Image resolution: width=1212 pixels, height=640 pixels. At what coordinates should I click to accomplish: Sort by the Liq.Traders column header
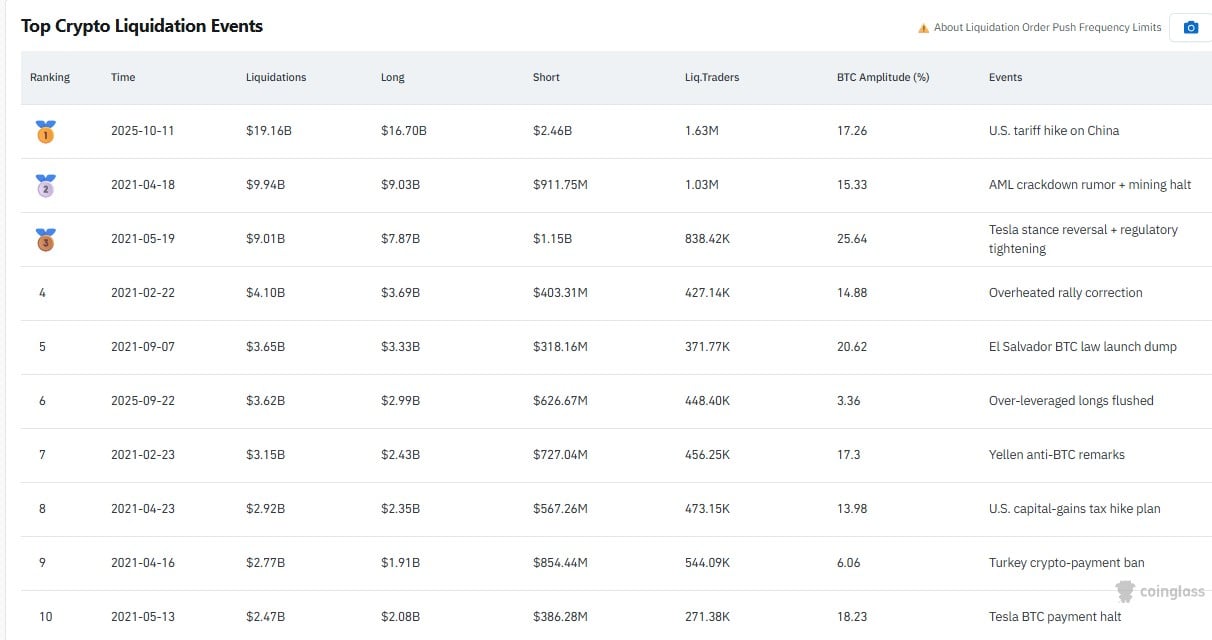pyautogui.click(x=712, y=77)
